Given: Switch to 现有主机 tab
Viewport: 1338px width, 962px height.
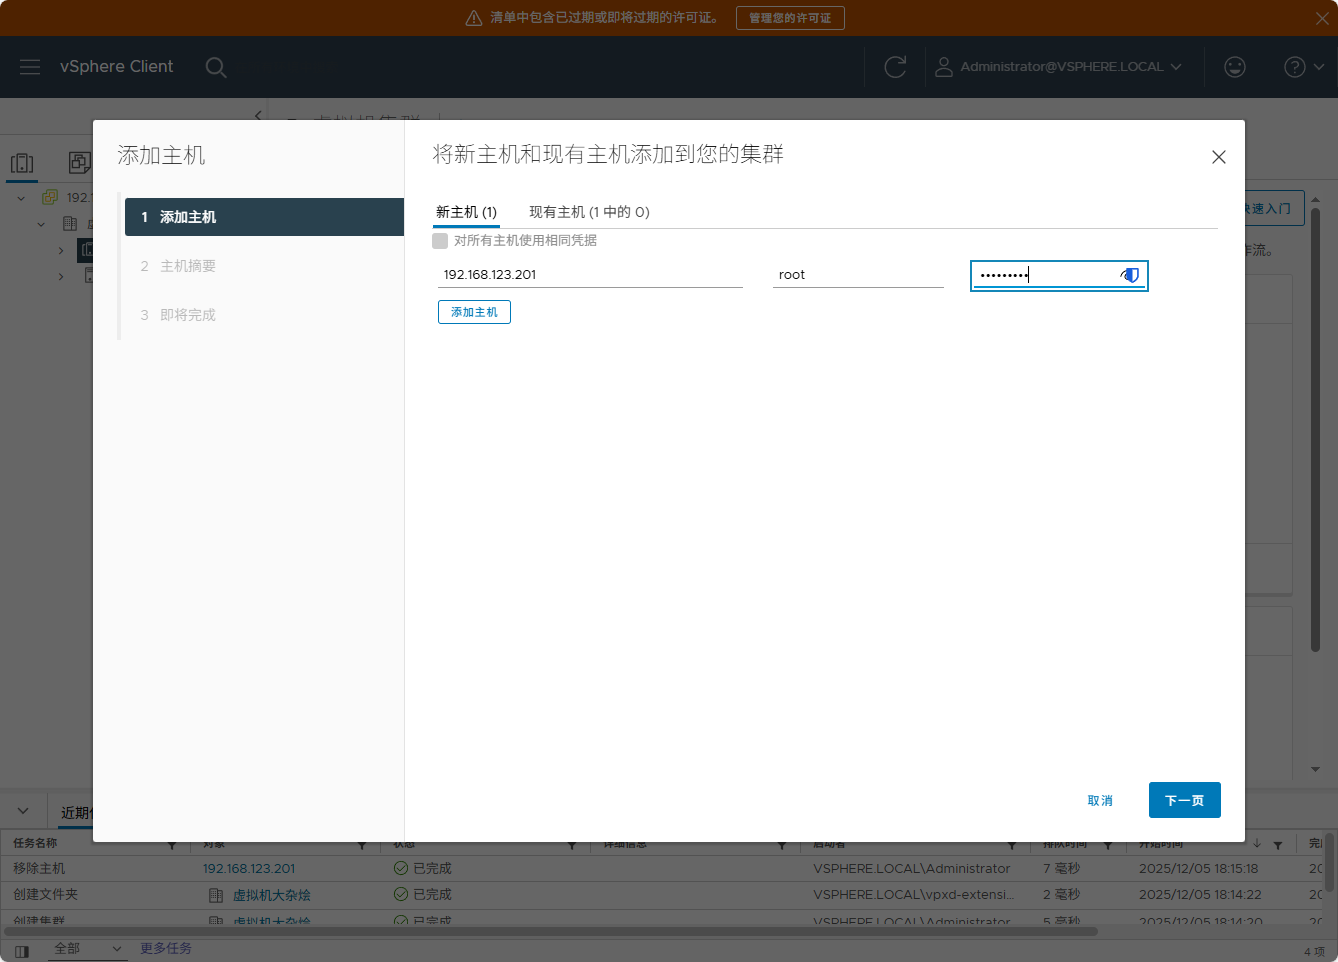Looking at the screenshot, I should pyautogui.click(x=588, y=212).
